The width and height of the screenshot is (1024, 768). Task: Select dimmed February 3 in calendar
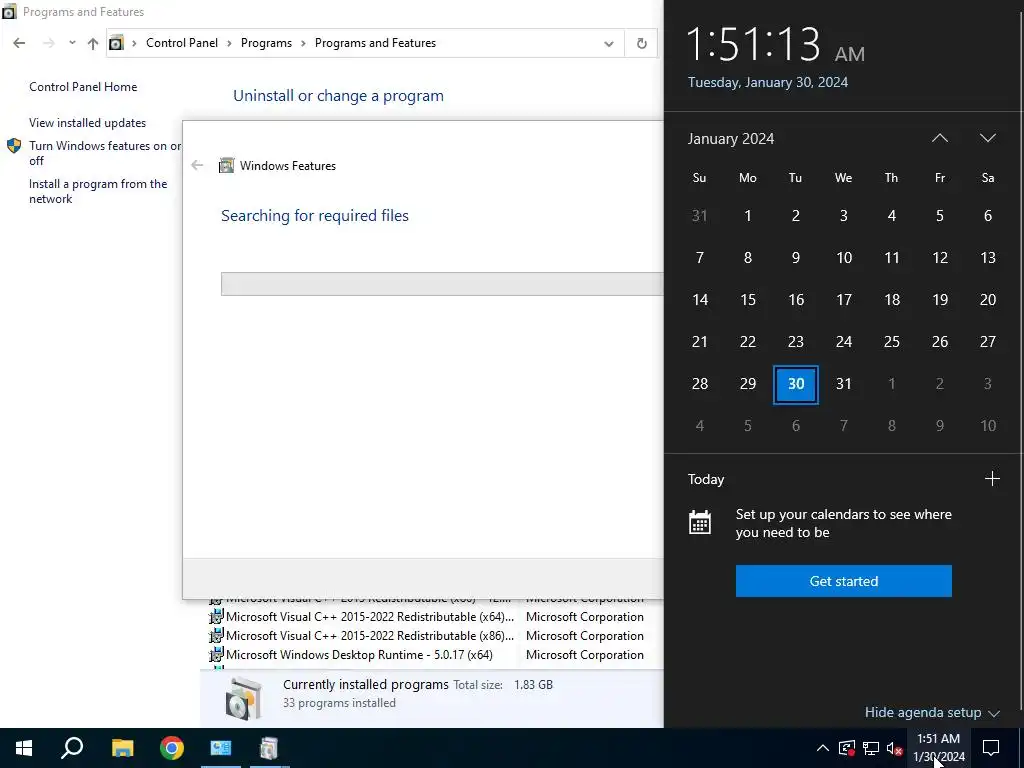click(987, 384)
